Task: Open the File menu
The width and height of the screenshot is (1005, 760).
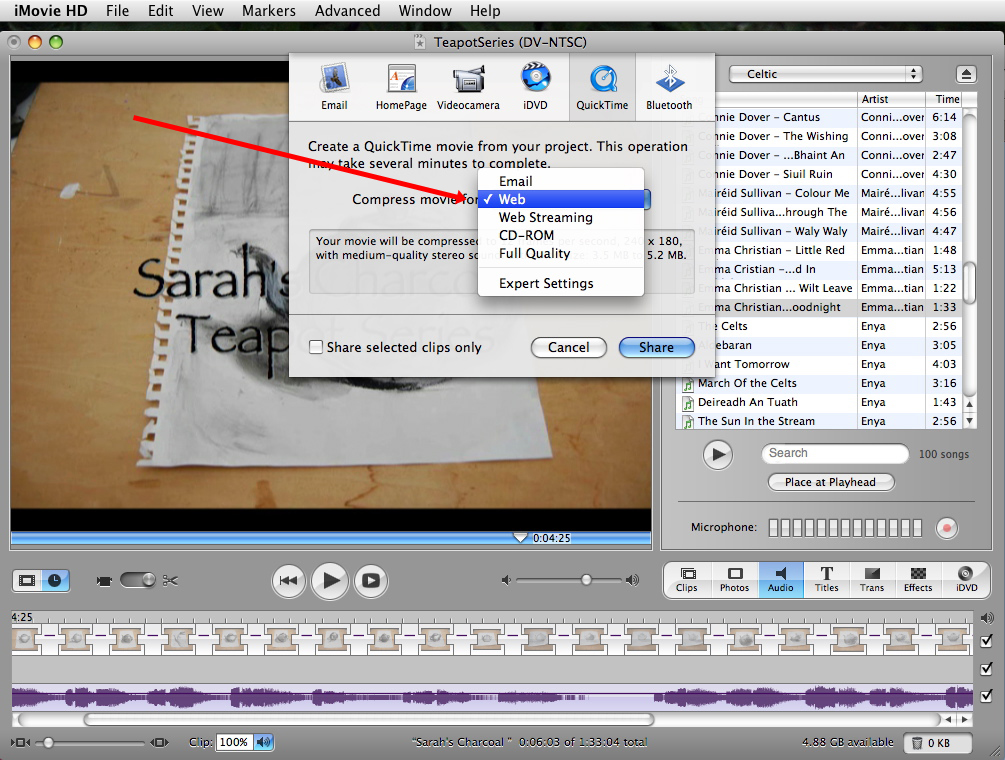Action: [117, 11]
